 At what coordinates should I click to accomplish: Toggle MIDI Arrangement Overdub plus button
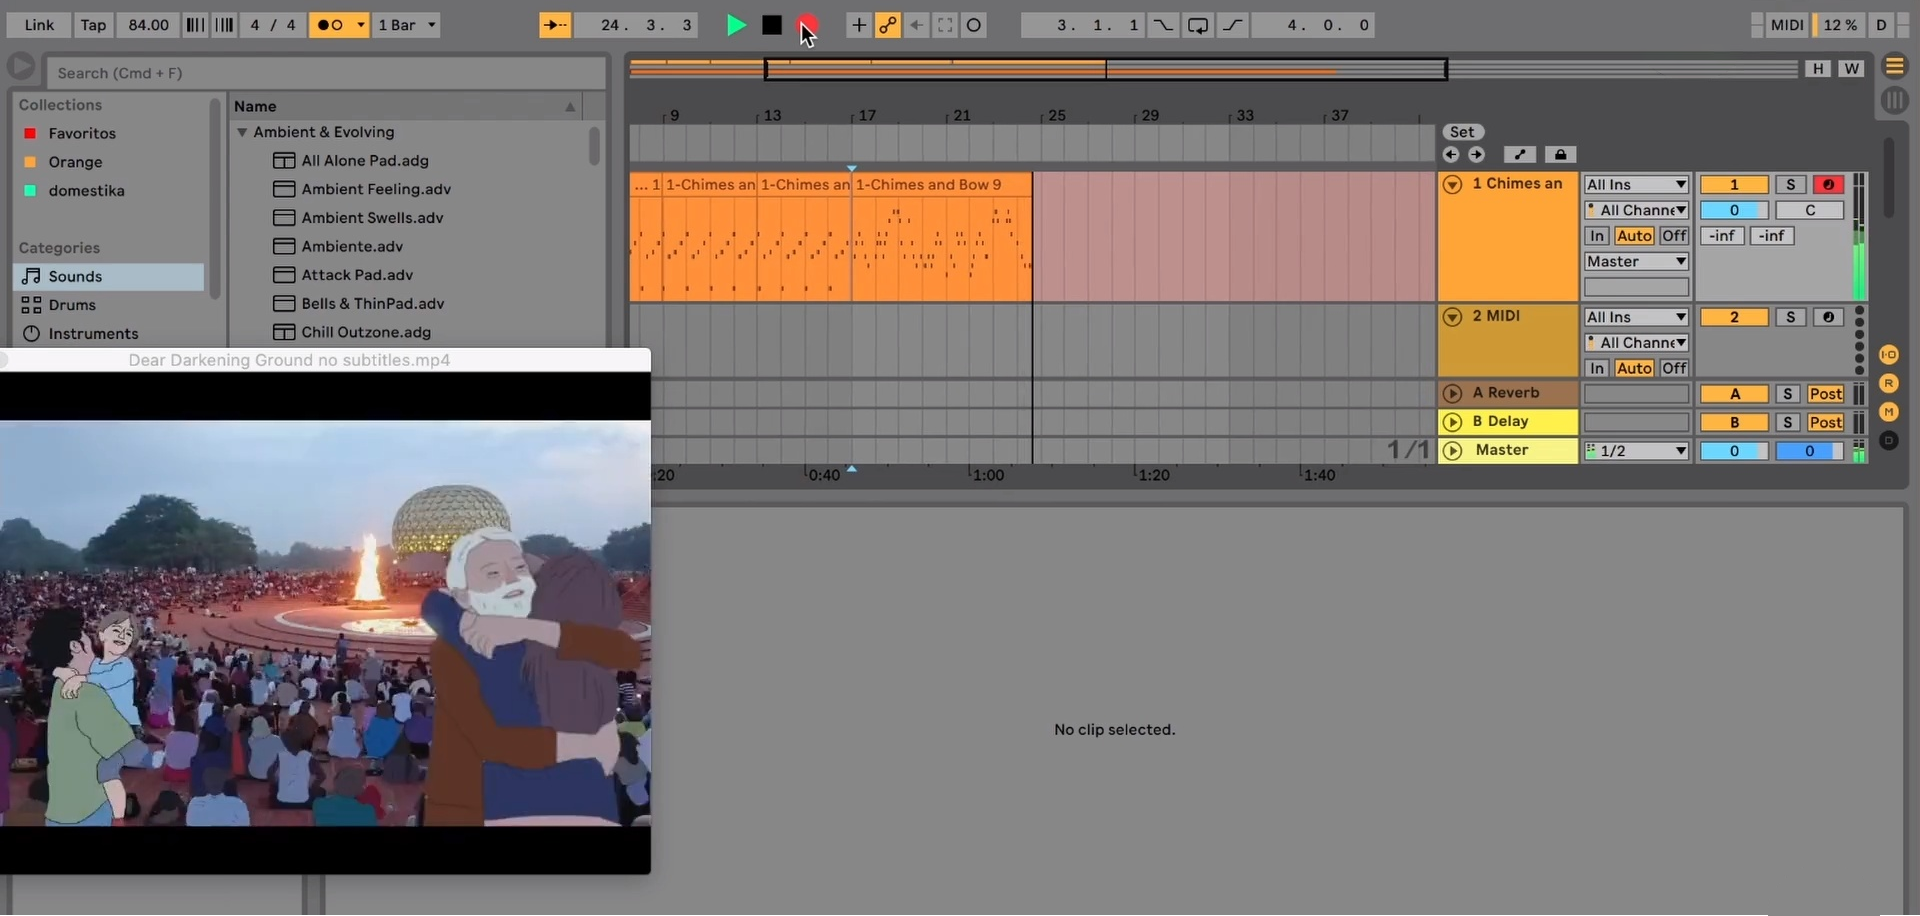(858, 25)
